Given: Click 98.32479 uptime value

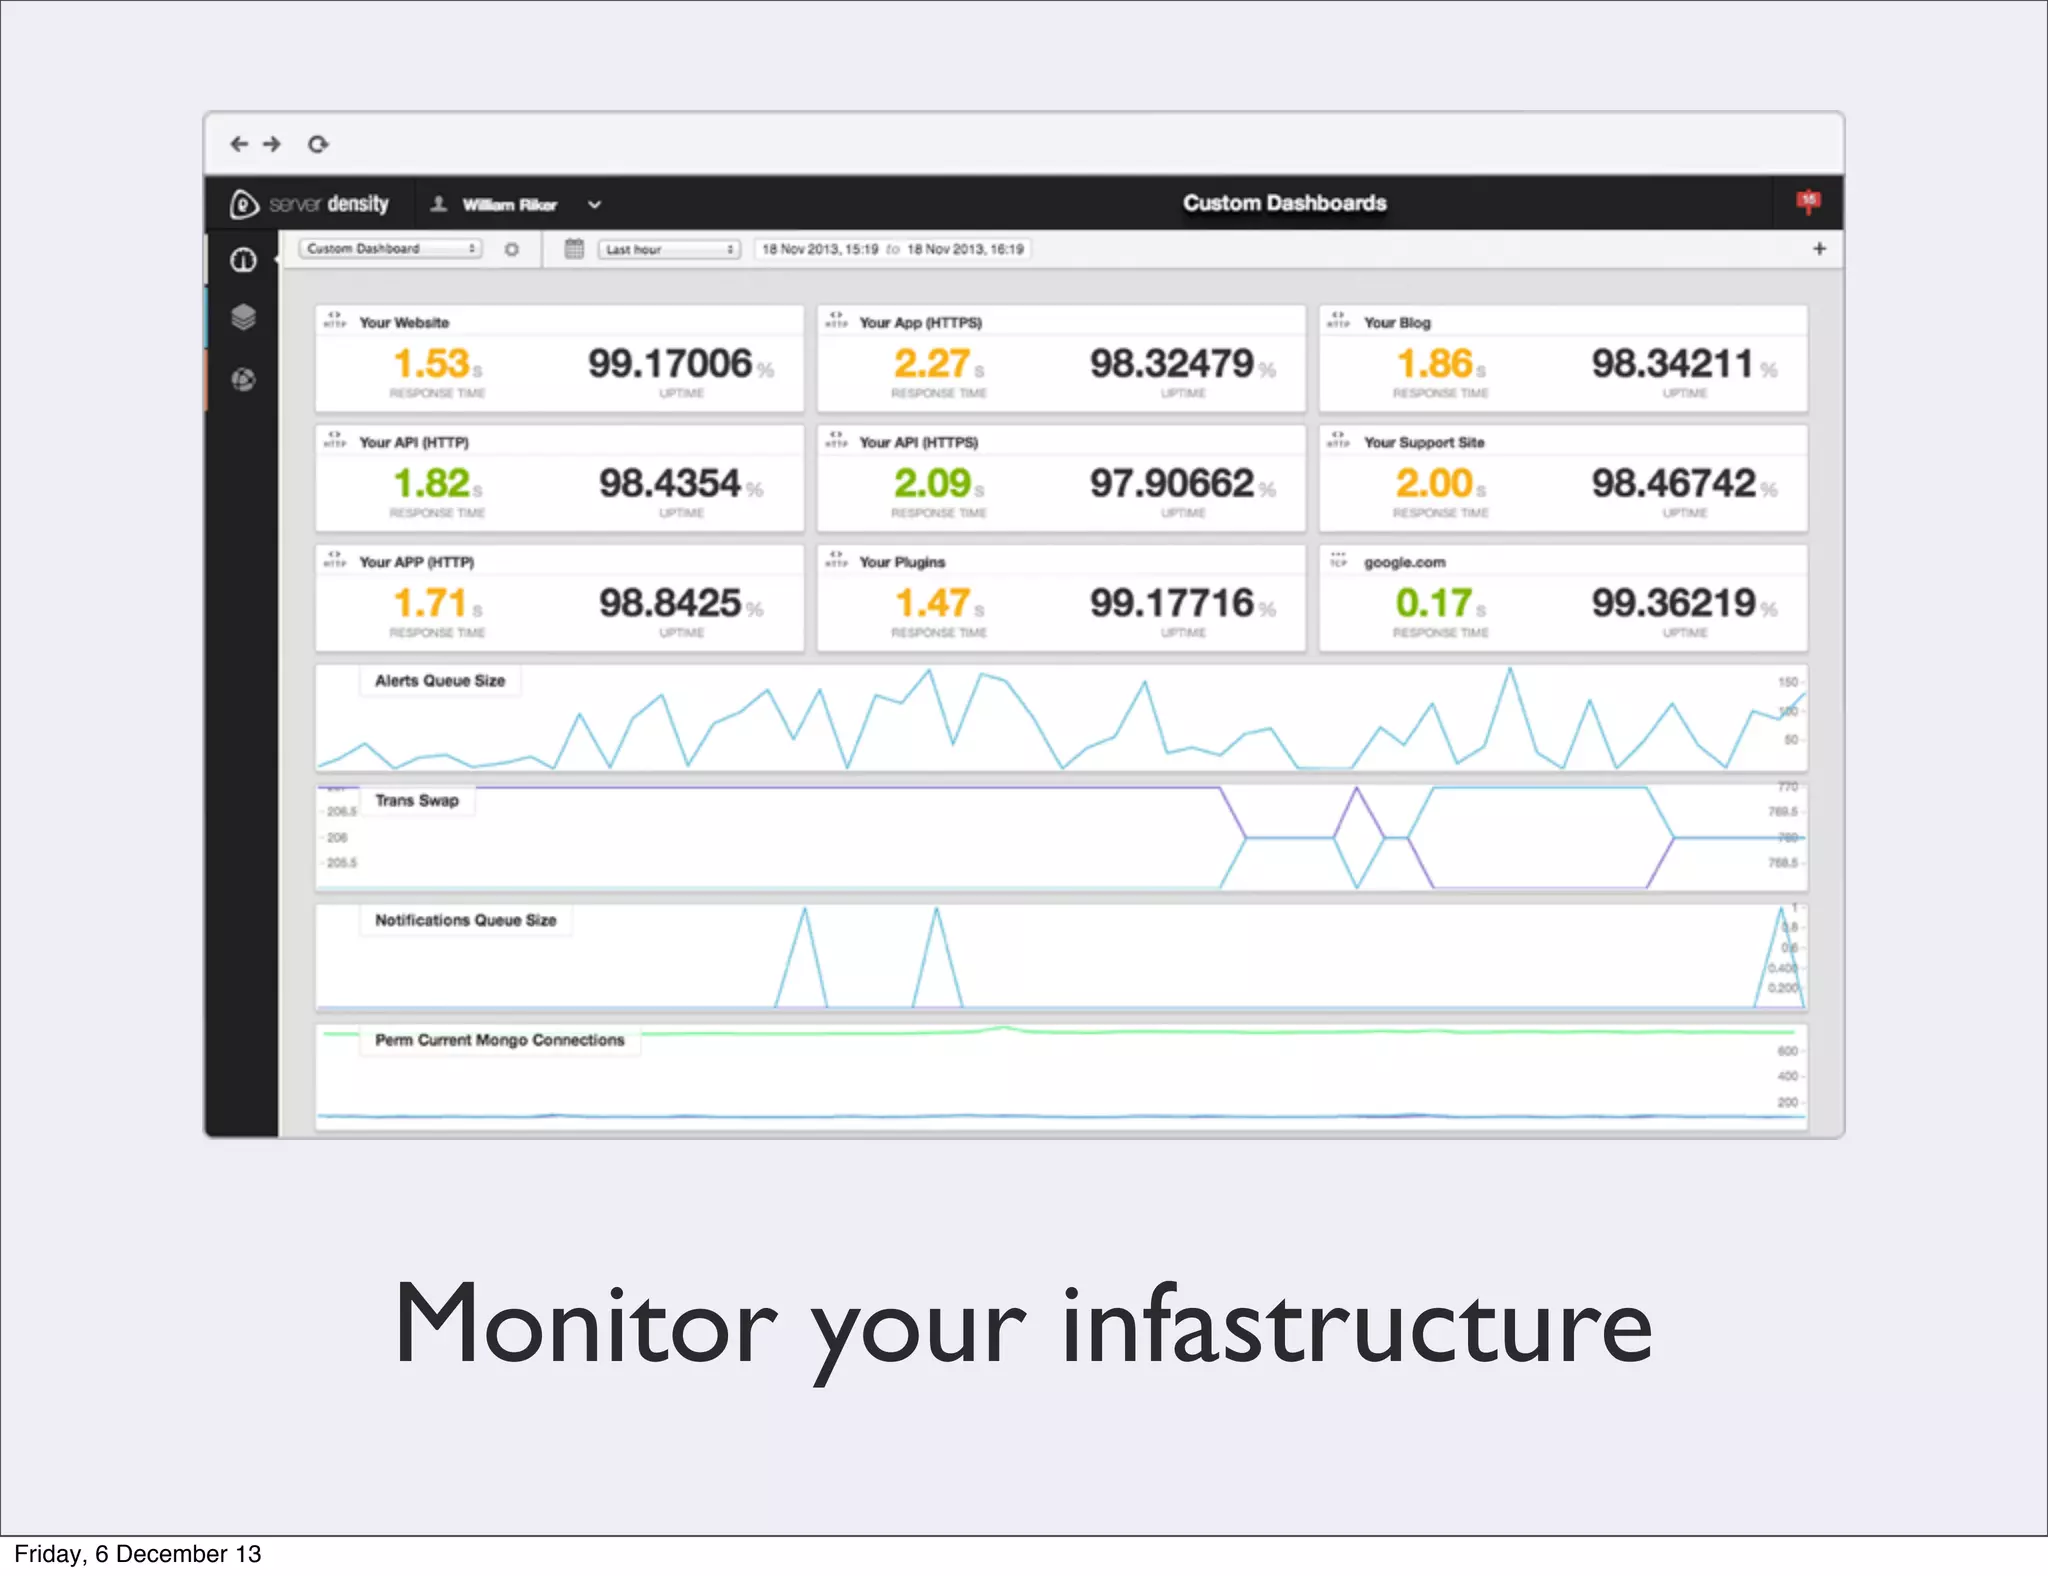Looking at the screenshot, I should click(1172, 364).
